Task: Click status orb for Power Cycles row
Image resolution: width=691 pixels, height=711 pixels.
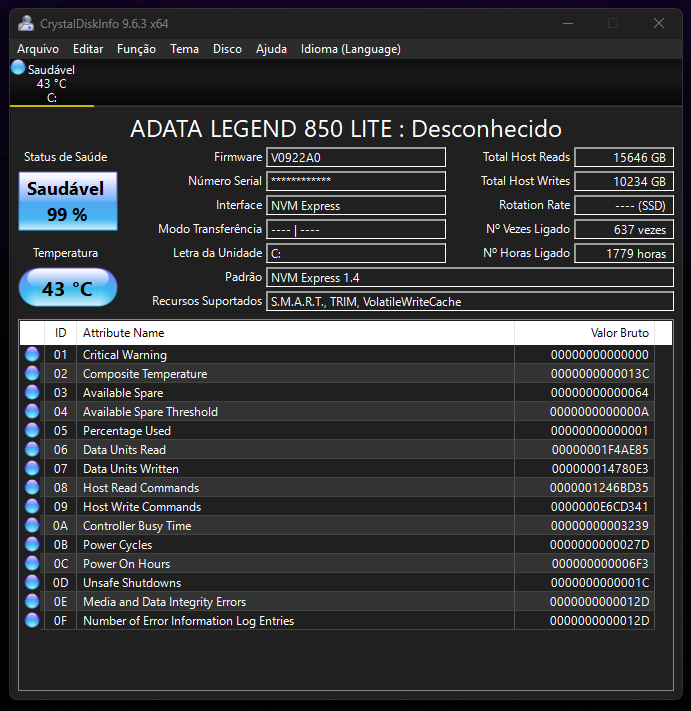Action: click(x=32, y=544)
